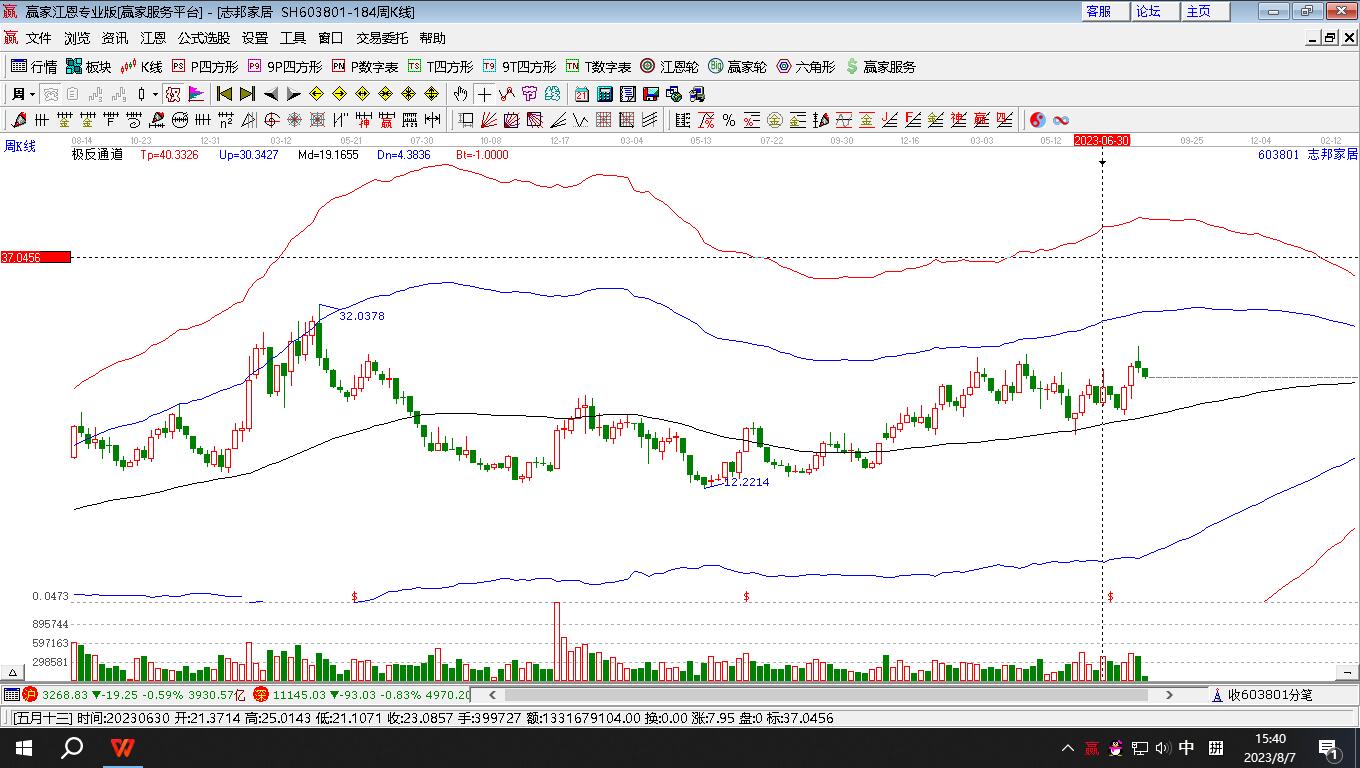Screen dimensions: 1360x768
Task: Open Windows taskbar search
Action: [x=72, y=748]
